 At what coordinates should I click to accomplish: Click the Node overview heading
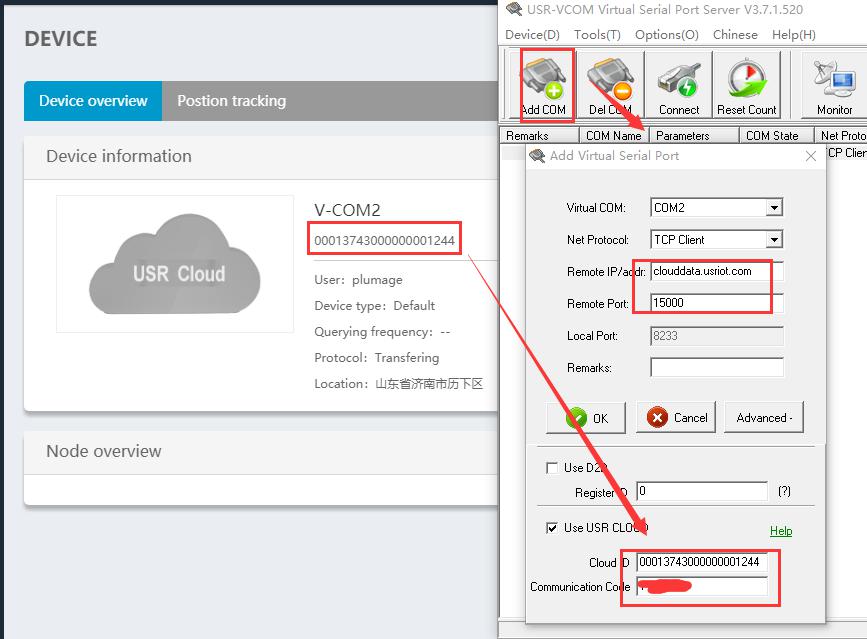pyautogui.click(x=104, y=451)
